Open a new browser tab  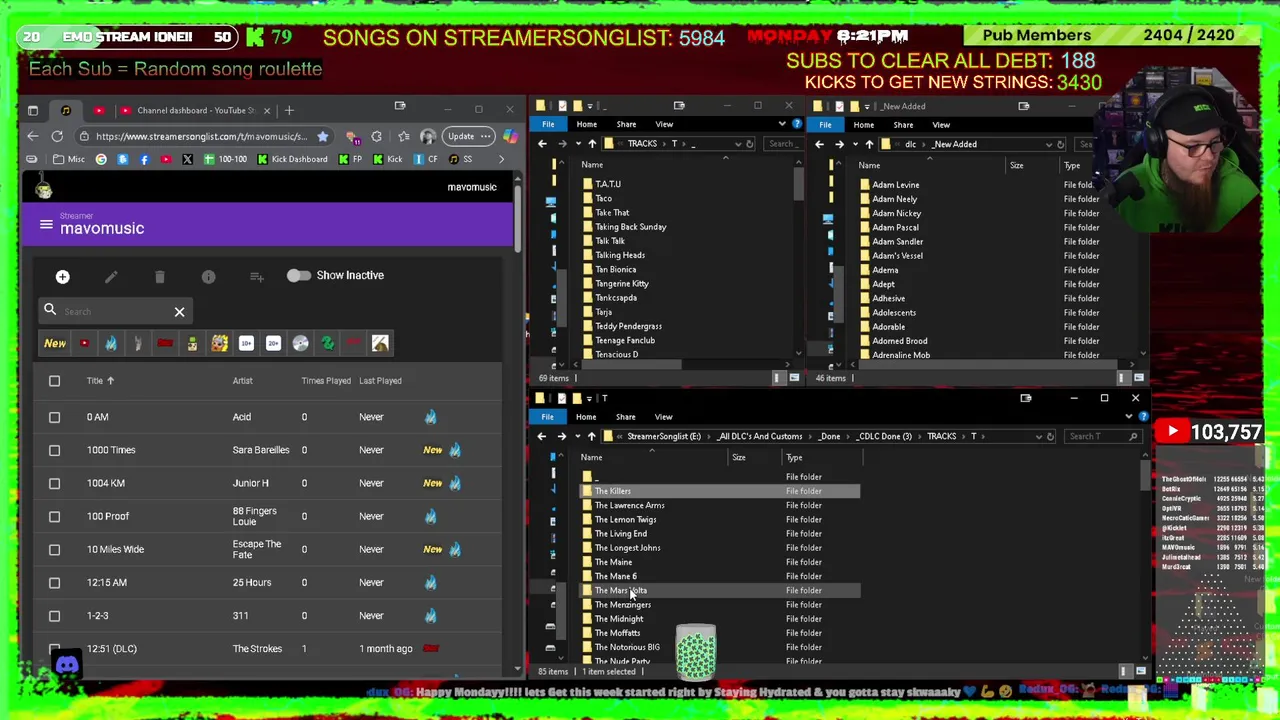pos(289,110)
